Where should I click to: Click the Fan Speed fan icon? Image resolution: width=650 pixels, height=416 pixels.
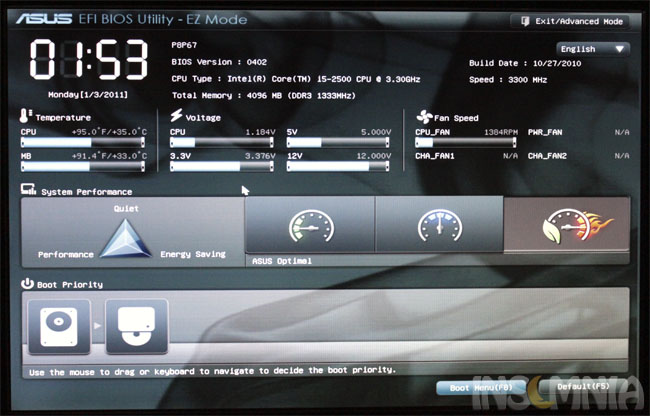[424, 117]
